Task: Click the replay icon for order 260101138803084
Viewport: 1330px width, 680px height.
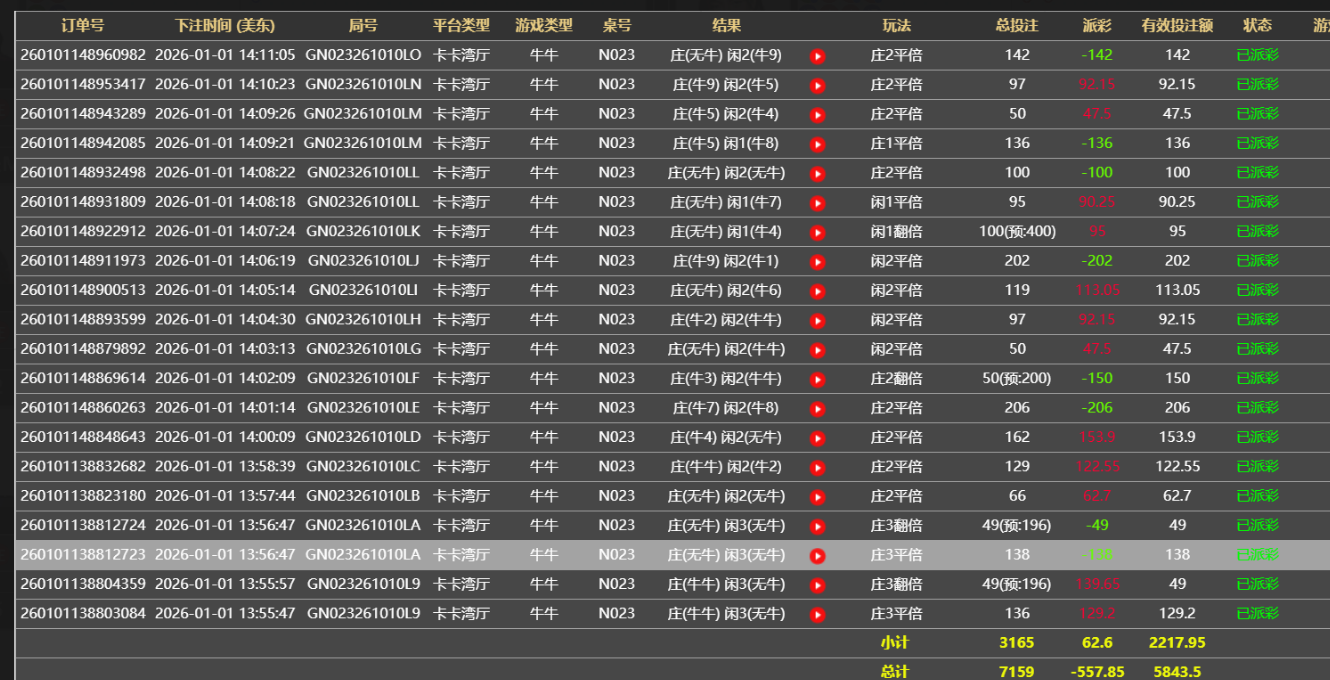Action: pyautogui.click(x=817, y=615)
